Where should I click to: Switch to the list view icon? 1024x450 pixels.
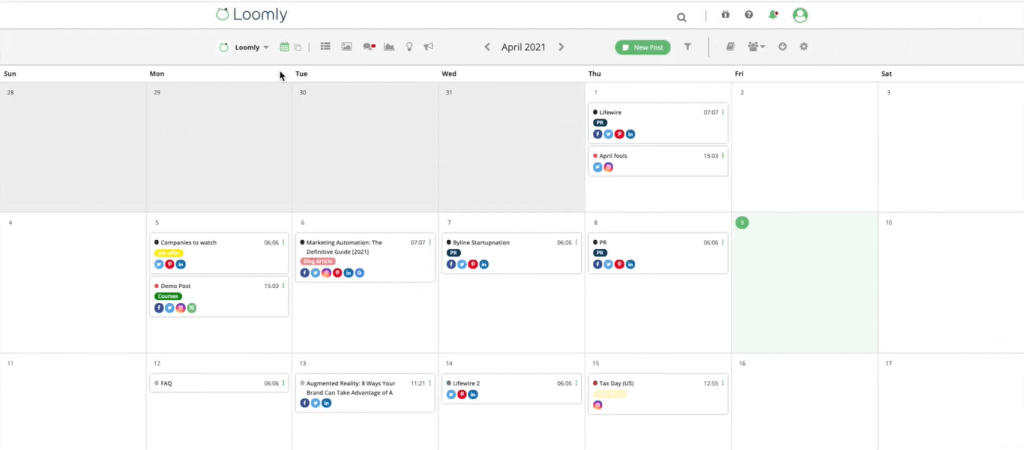325,47
